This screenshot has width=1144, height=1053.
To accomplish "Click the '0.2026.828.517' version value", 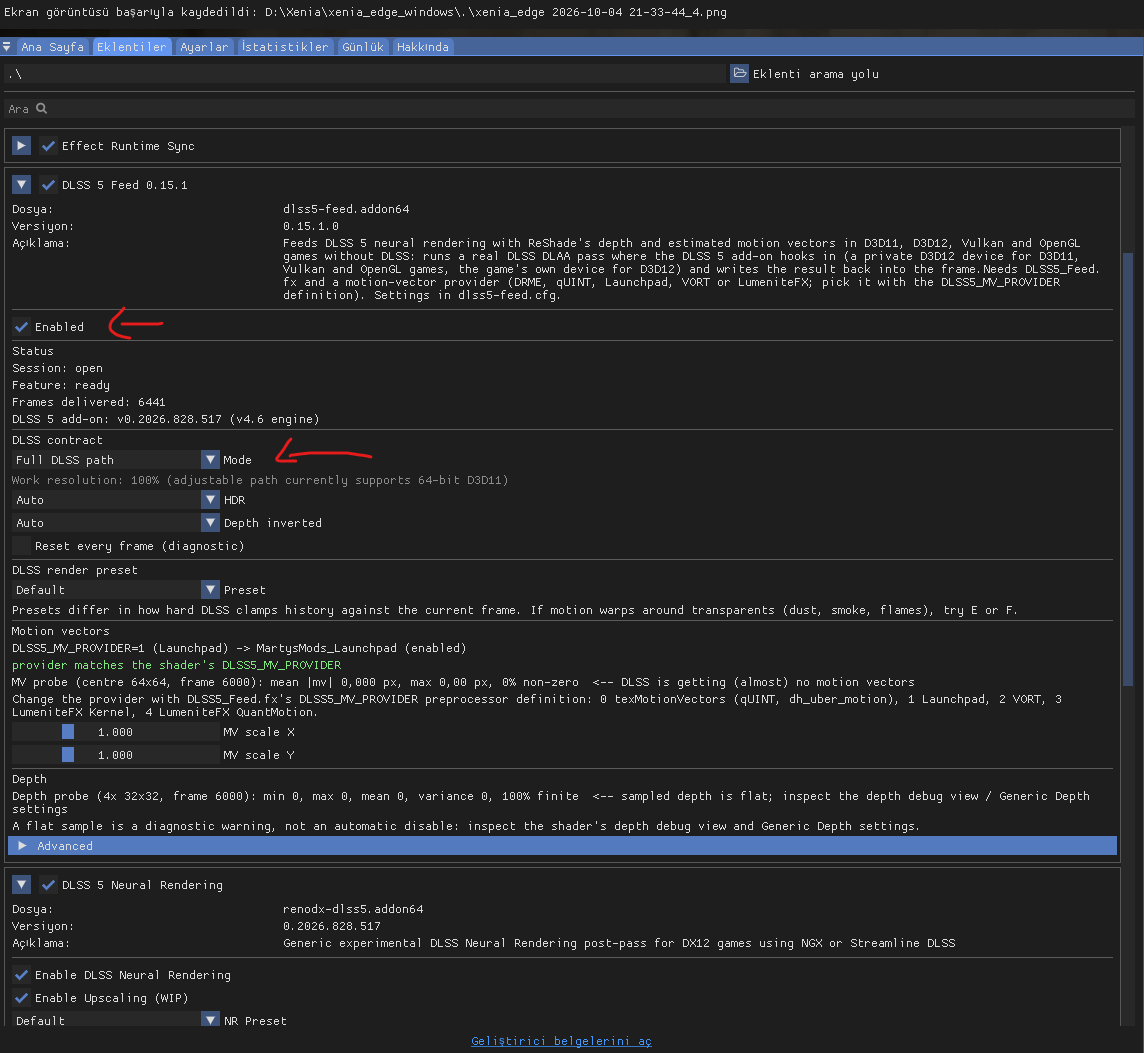I will (332, 926).
